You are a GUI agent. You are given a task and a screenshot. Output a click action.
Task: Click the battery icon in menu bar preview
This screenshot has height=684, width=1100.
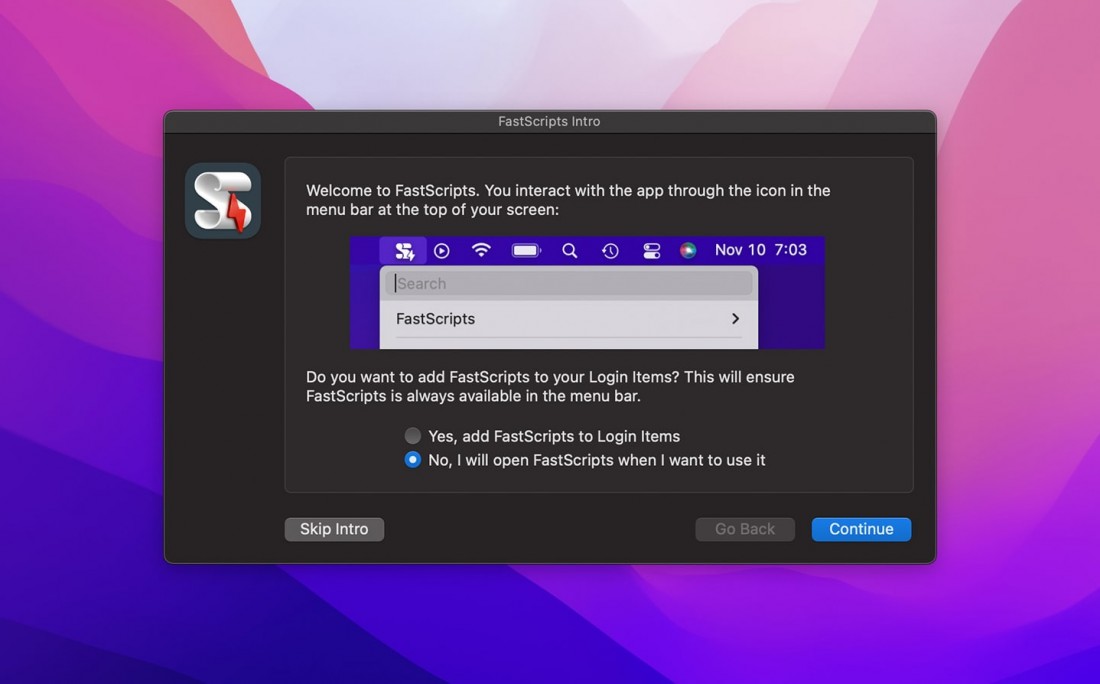(526, 251)
